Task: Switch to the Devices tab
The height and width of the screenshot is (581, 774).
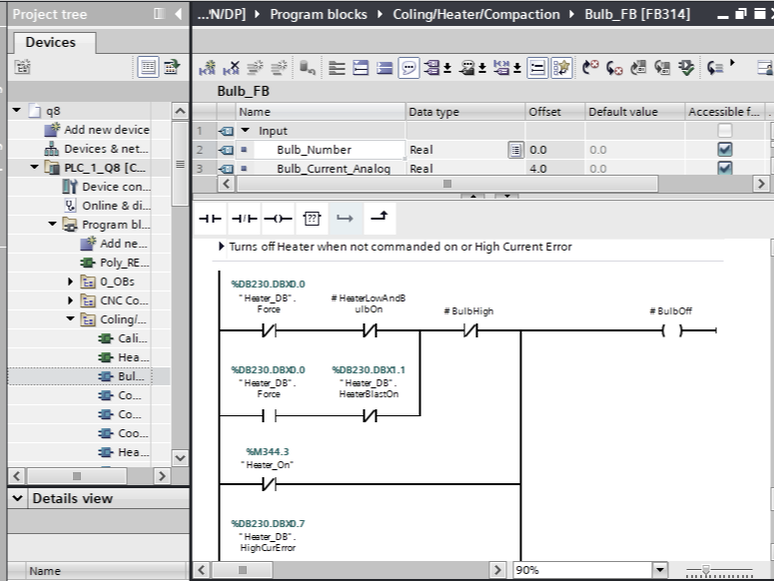Action: 50,42
